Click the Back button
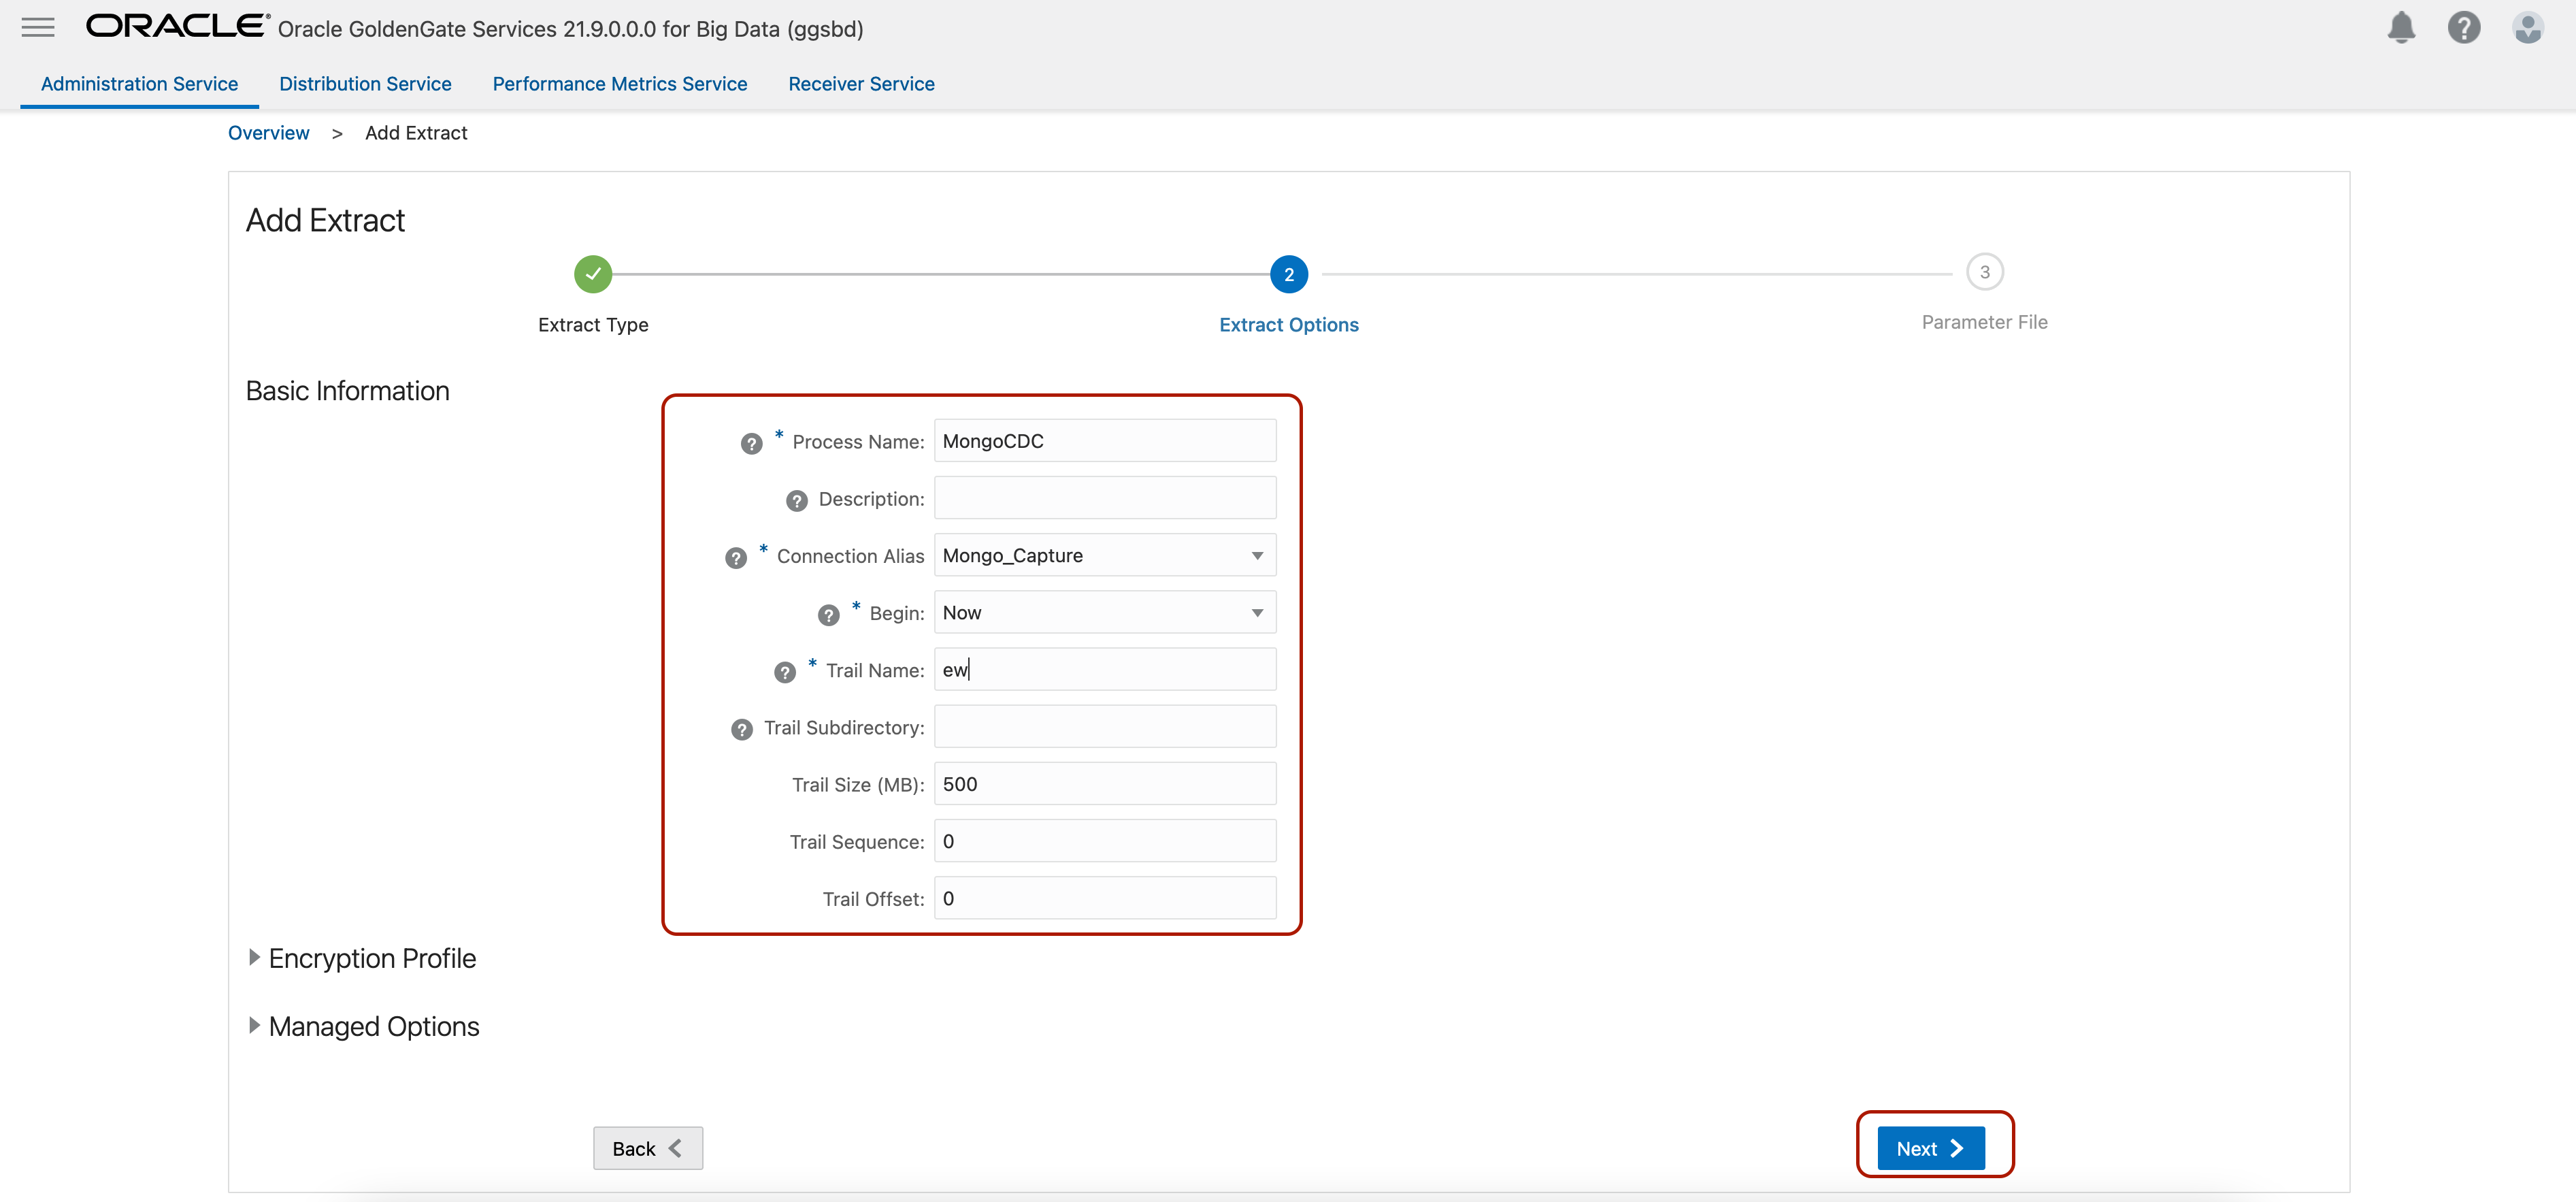This screenshot has width=2576, height=1202. tap(647, 1147)
